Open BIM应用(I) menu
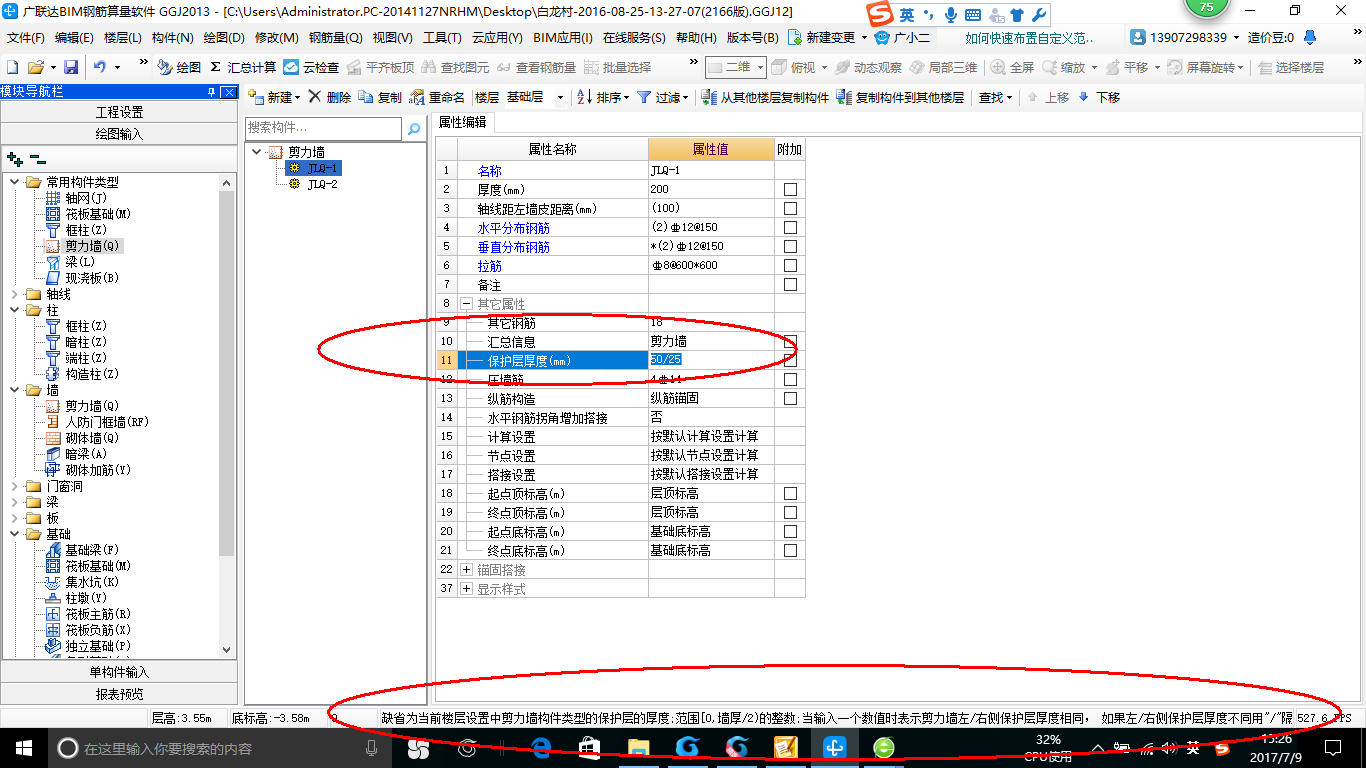 pyautogui.click(x=563, y=37)
